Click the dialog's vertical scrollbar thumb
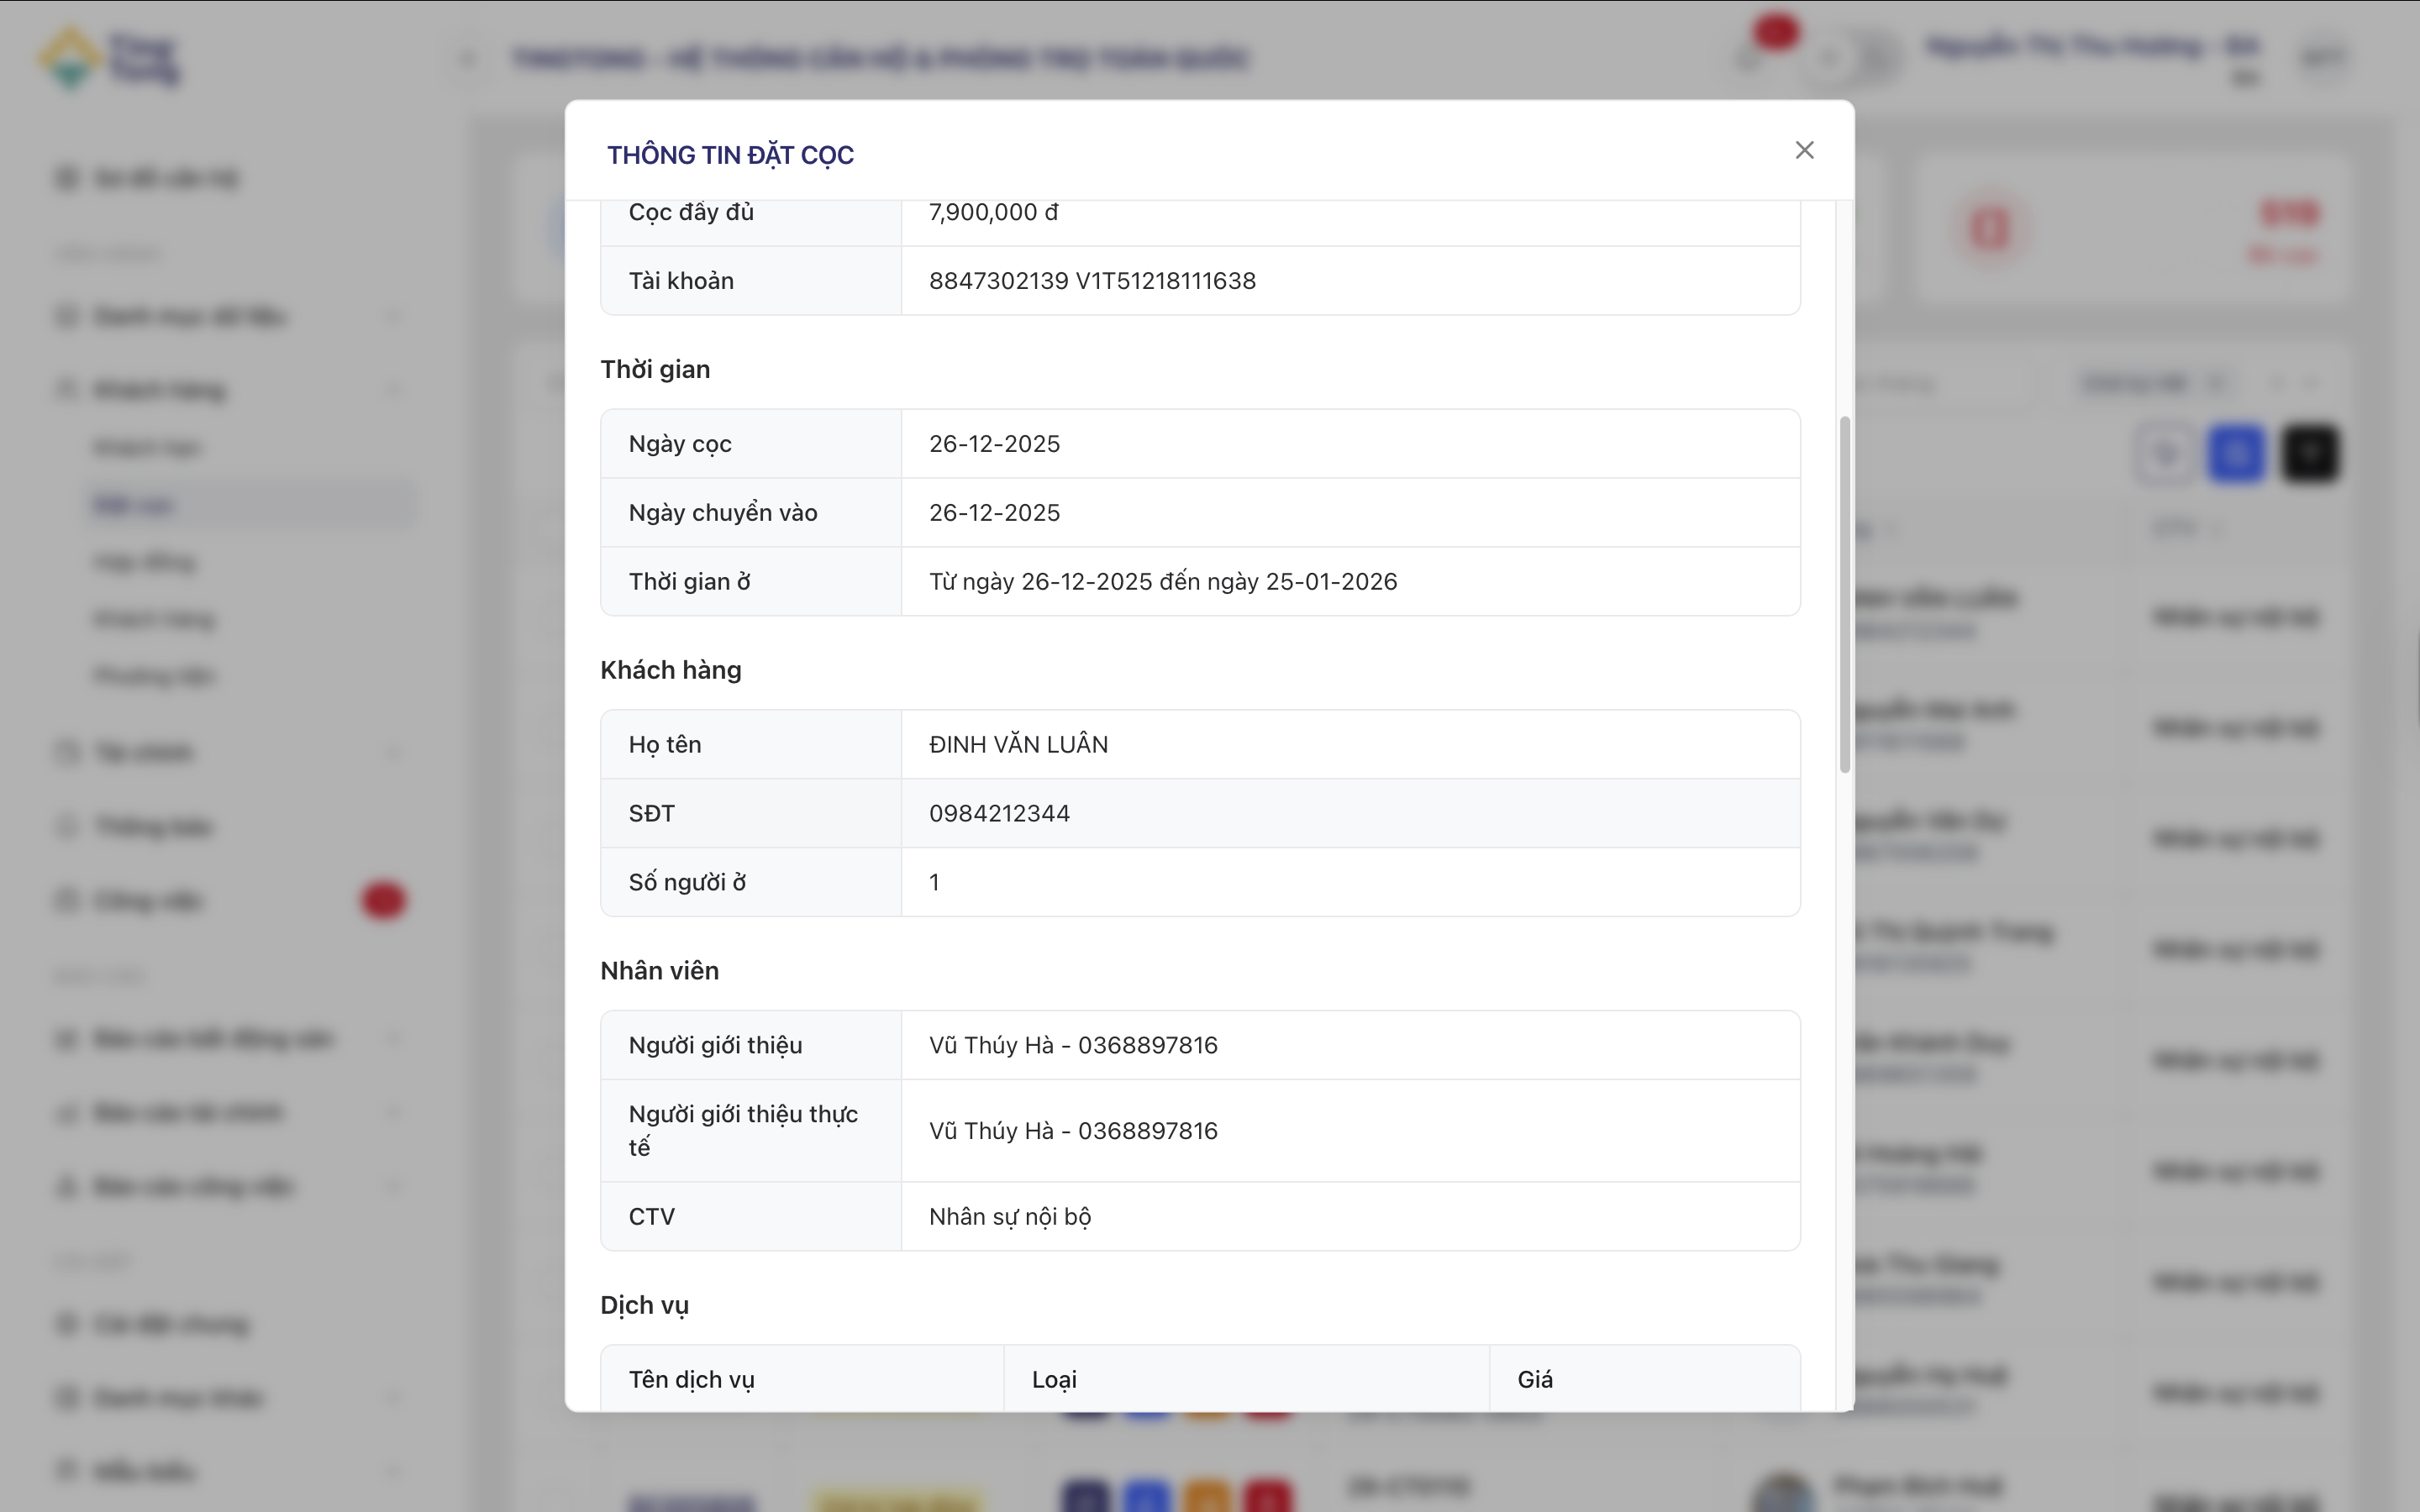This screenshot has height=1512, width=2420. (1844, 594)
